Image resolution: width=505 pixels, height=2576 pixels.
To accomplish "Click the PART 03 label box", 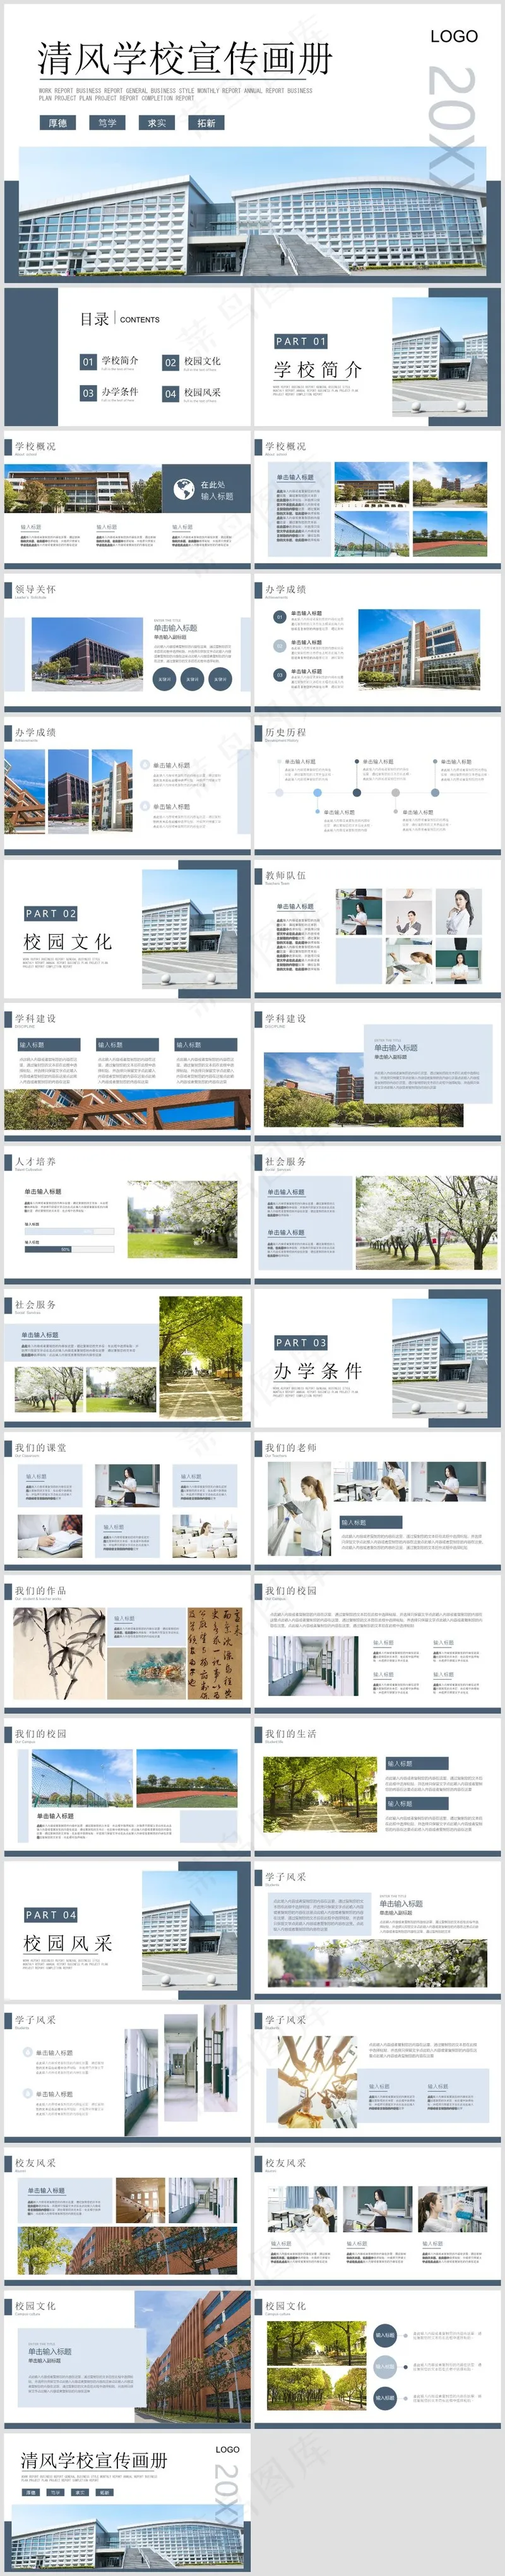I will [301, 1342].
